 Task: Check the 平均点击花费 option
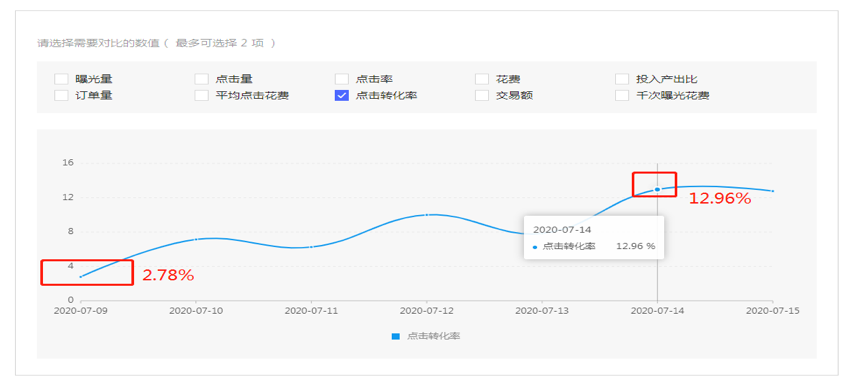click(202, 96)
